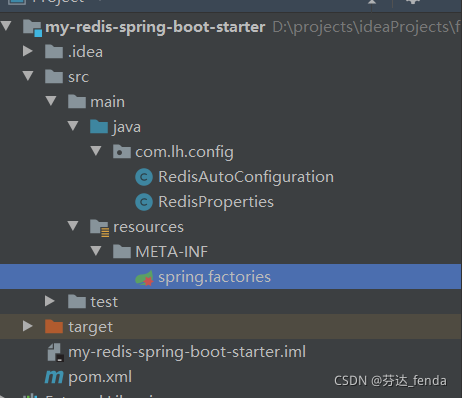Screen dimensions: 462x398
Task: Click the com.lh.config package icon
Action: (122, 152)
